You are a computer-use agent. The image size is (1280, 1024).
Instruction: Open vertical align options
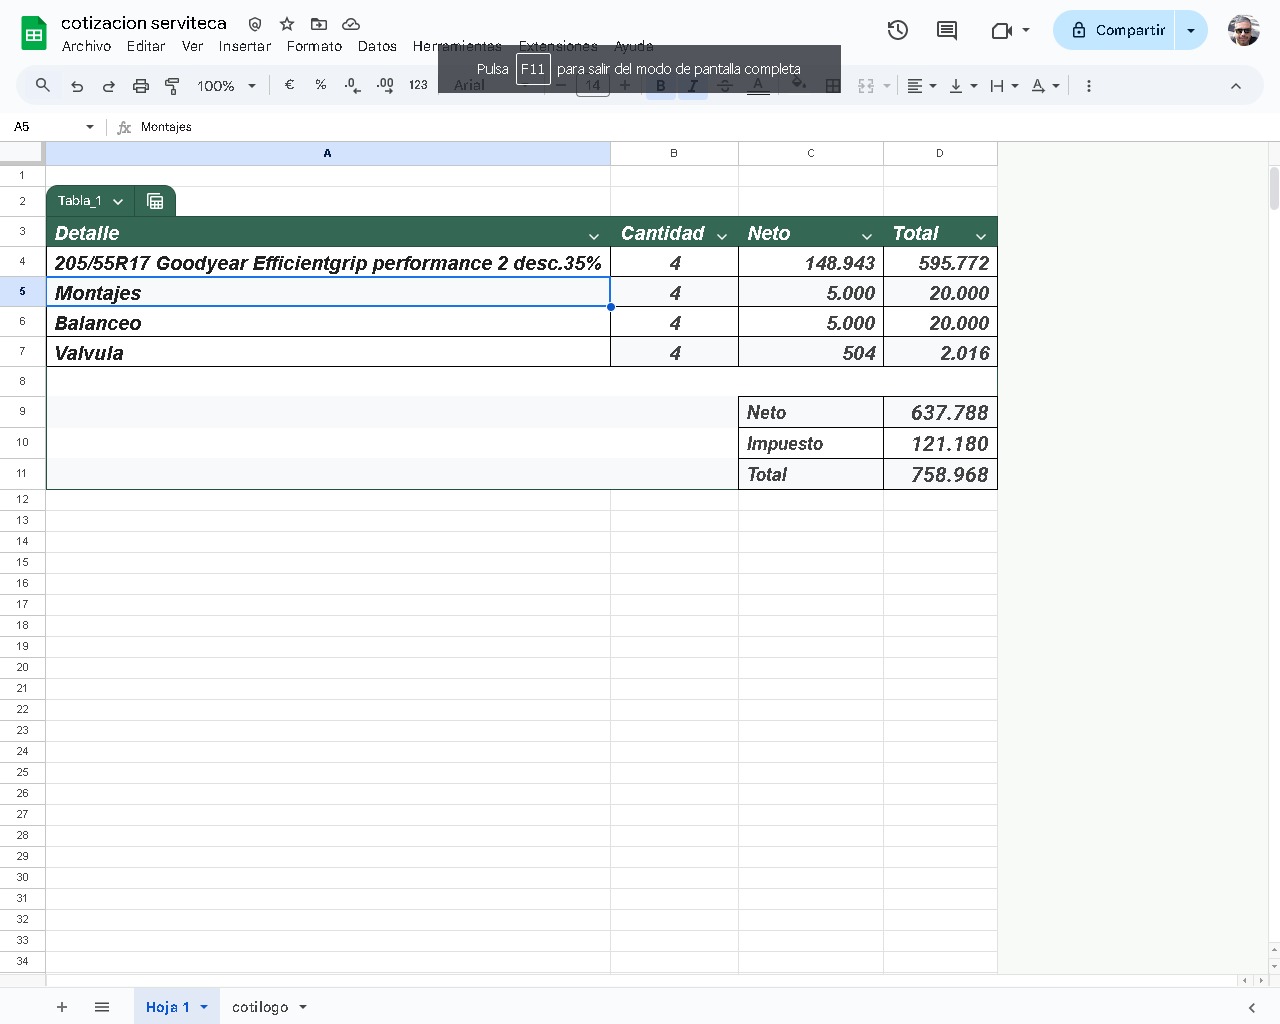[x=962, y=86]
